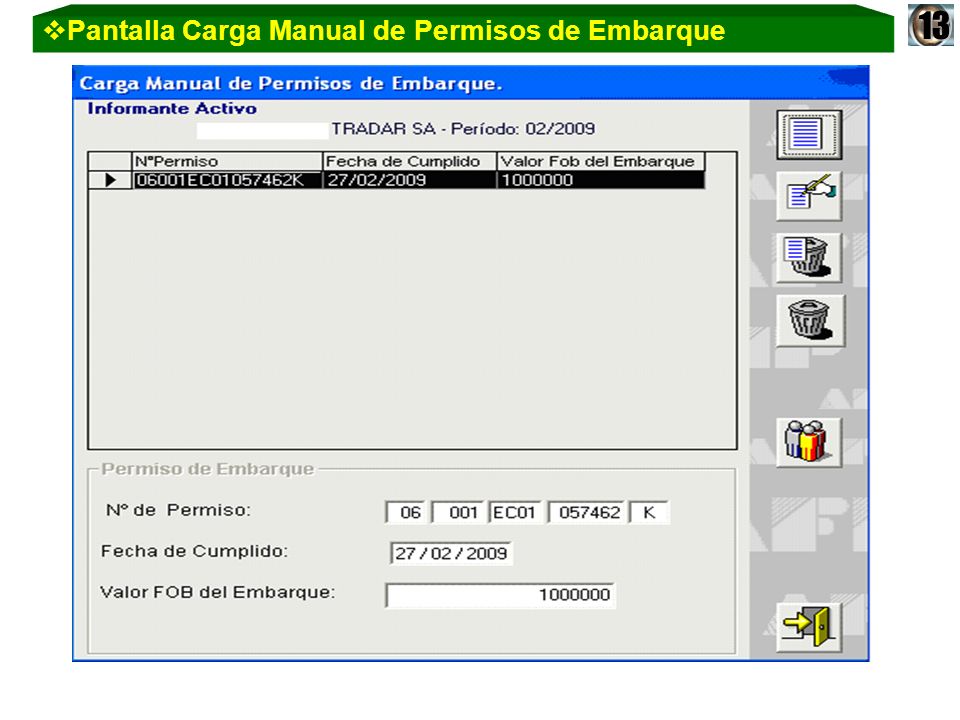Click the exit door icon

pyautogui.click(x=809, y=627)
